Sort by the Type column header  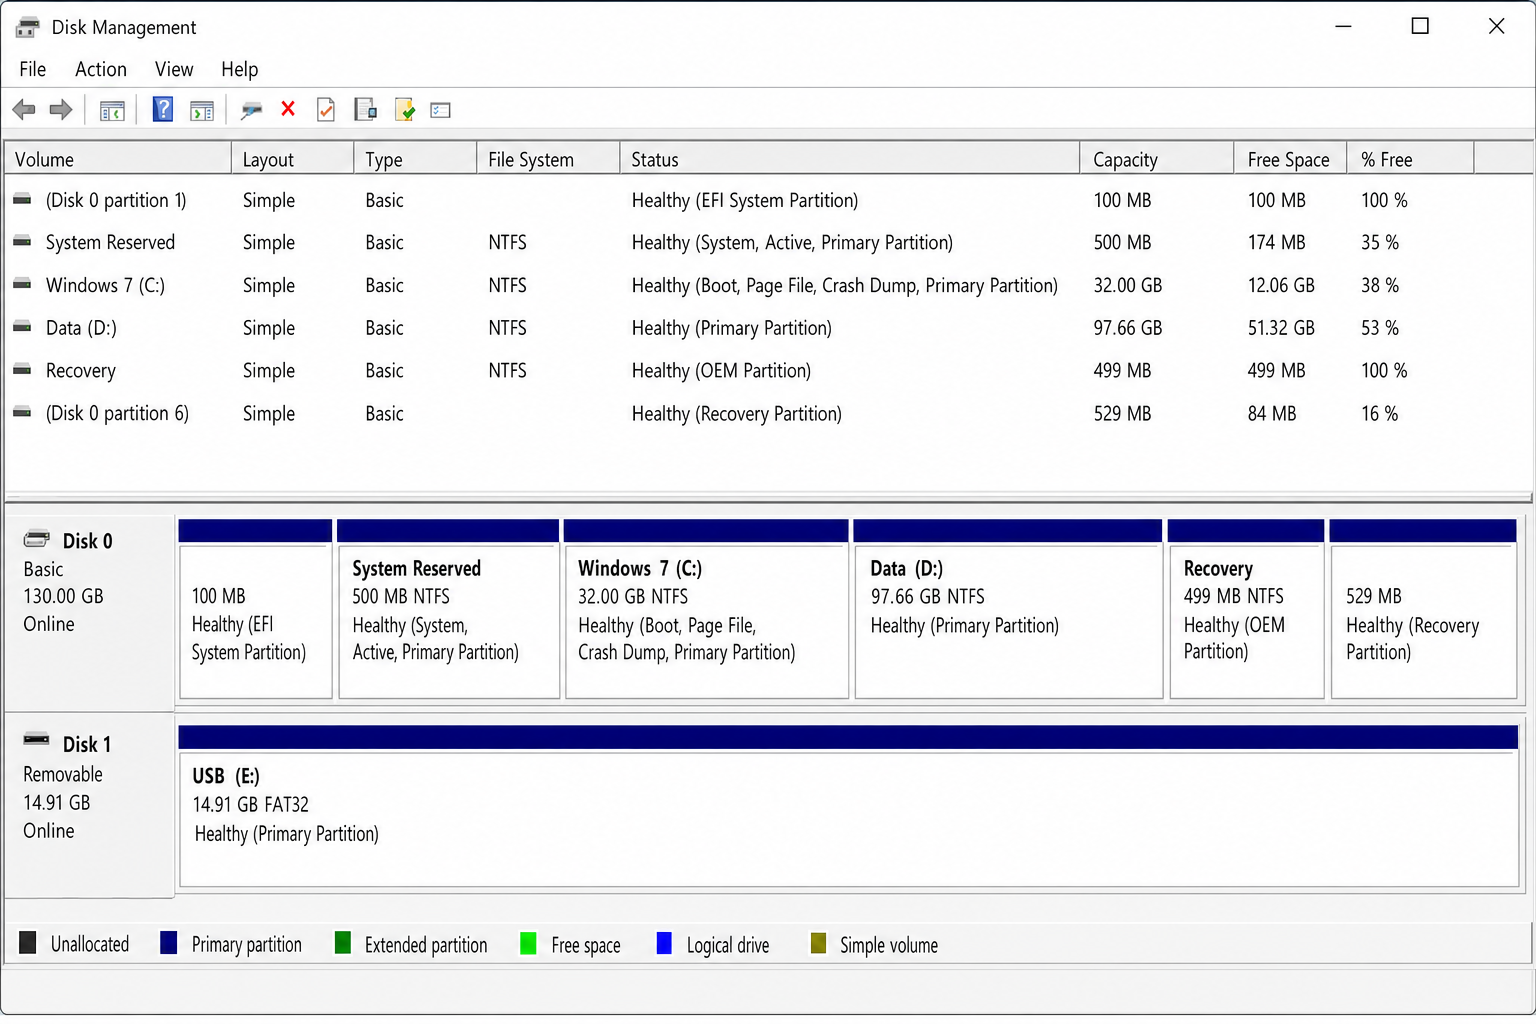tap(415, 159)
